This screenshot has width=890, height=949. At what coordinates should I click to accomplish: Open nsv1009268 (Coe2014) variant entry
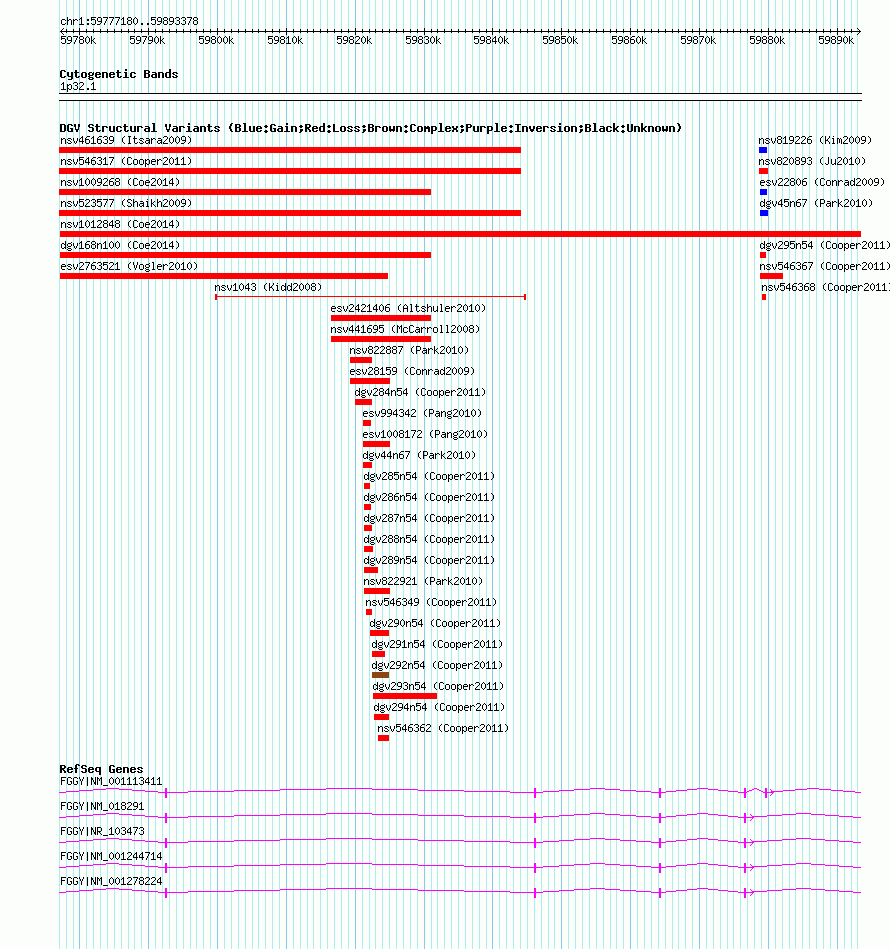[x=120, y=182]
